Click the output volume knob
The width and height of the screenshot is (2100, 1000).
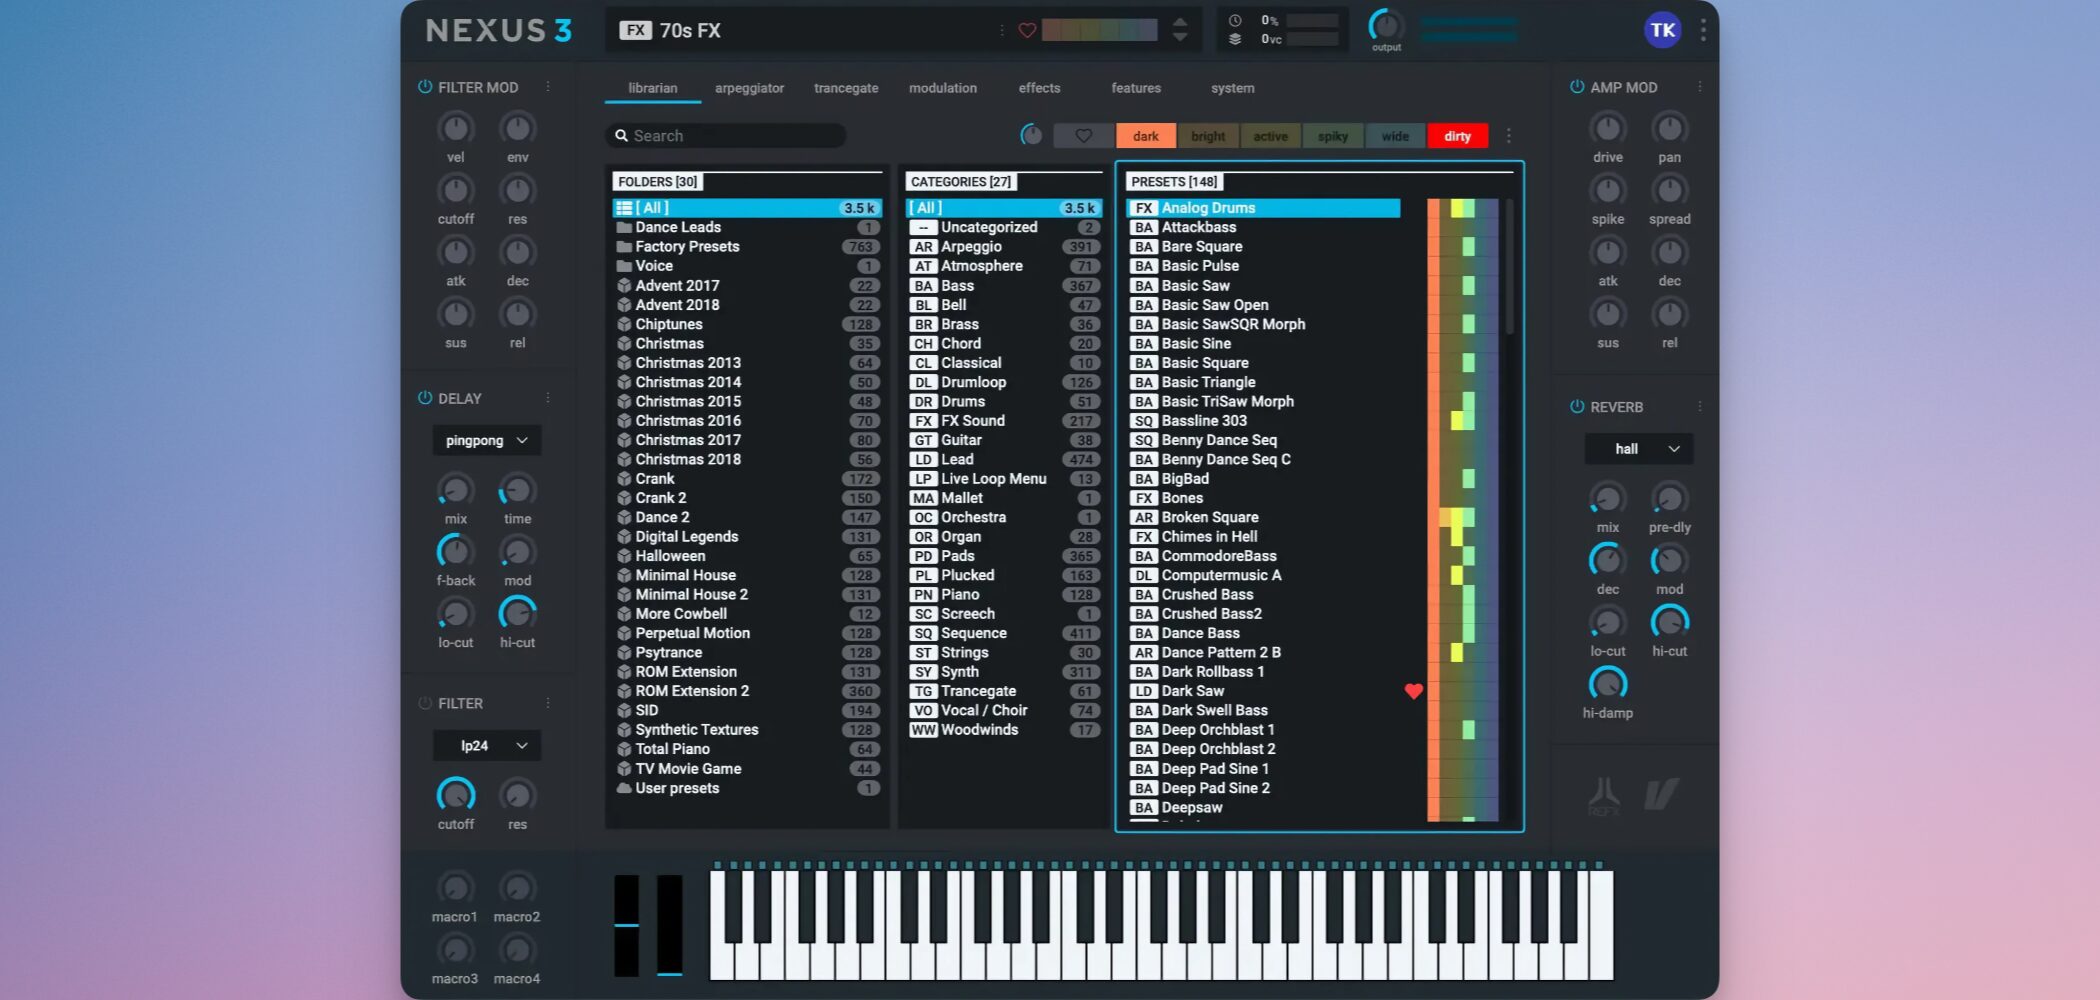pos(1386,25)
